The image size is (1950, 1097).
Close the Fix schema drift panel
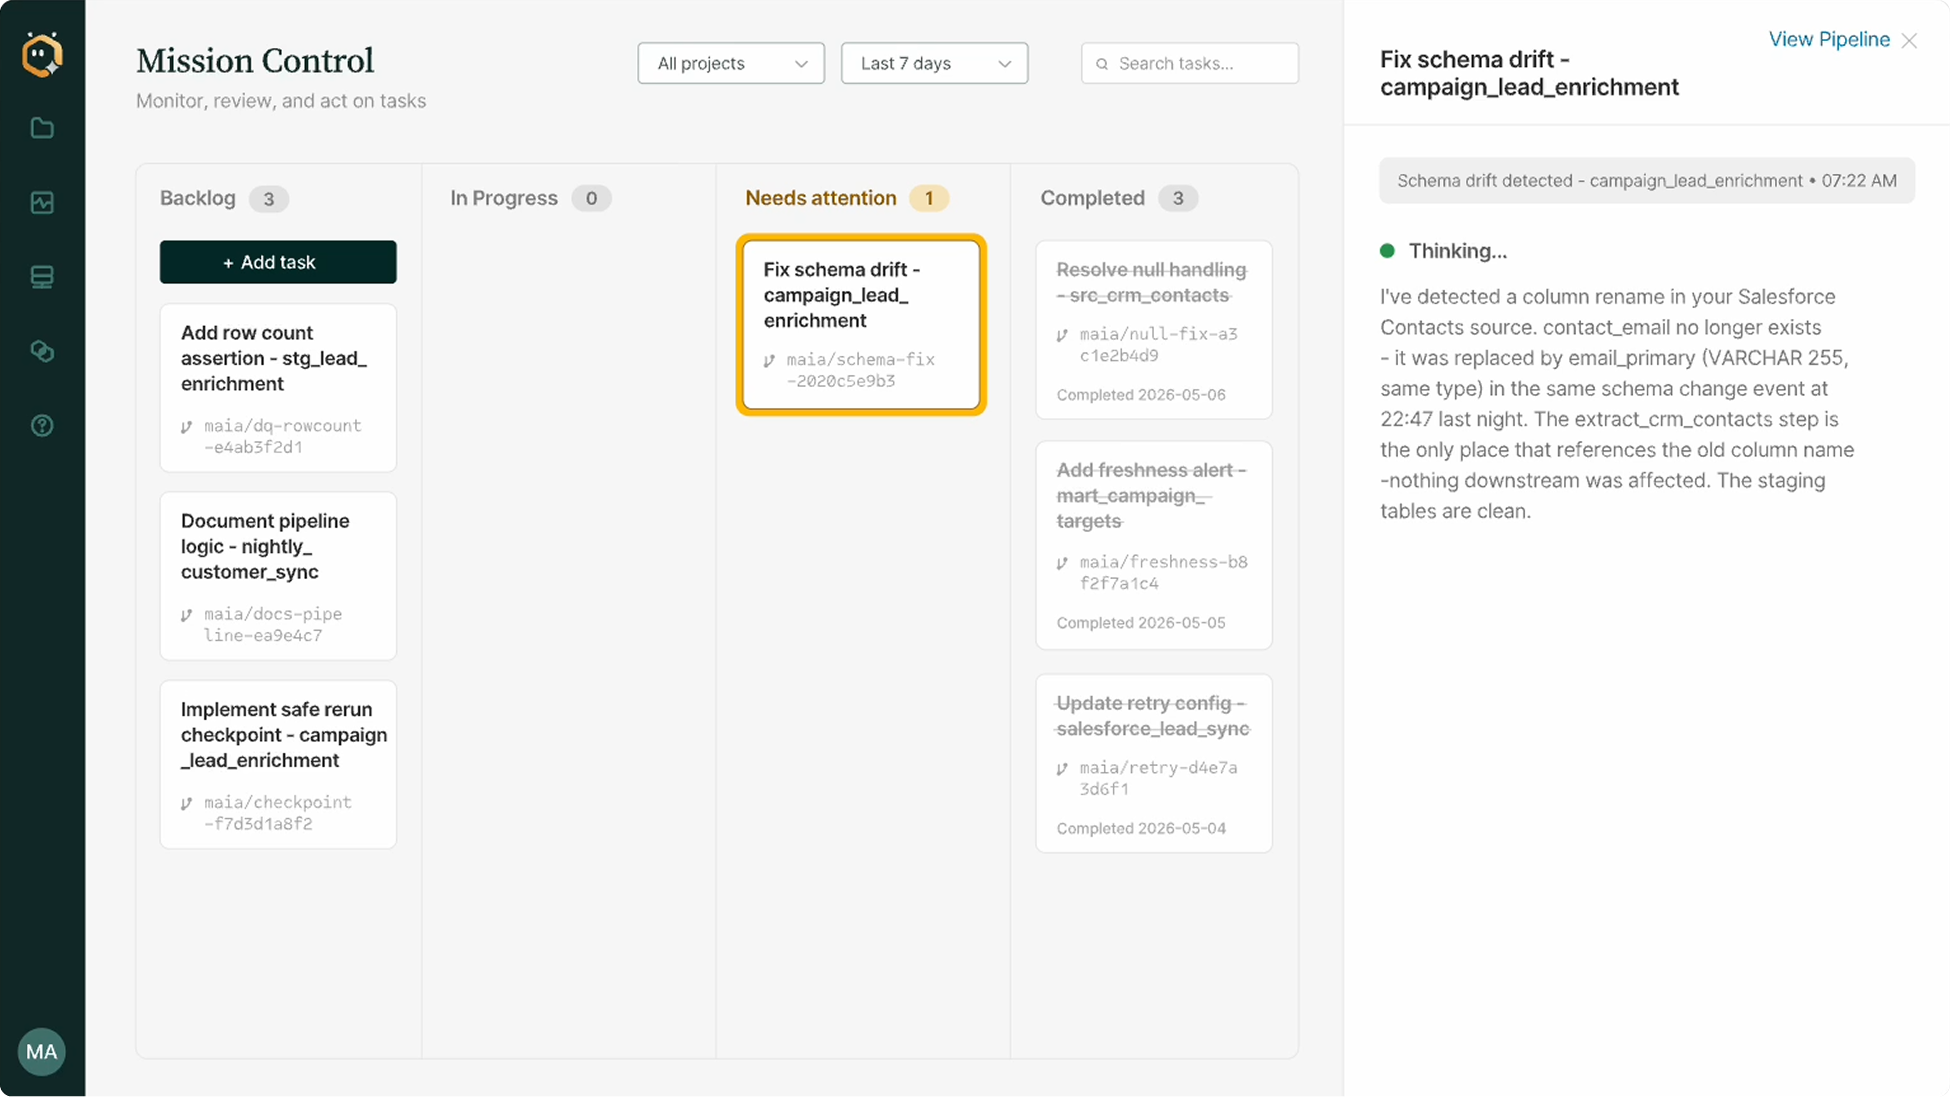tap(1909, 40)
